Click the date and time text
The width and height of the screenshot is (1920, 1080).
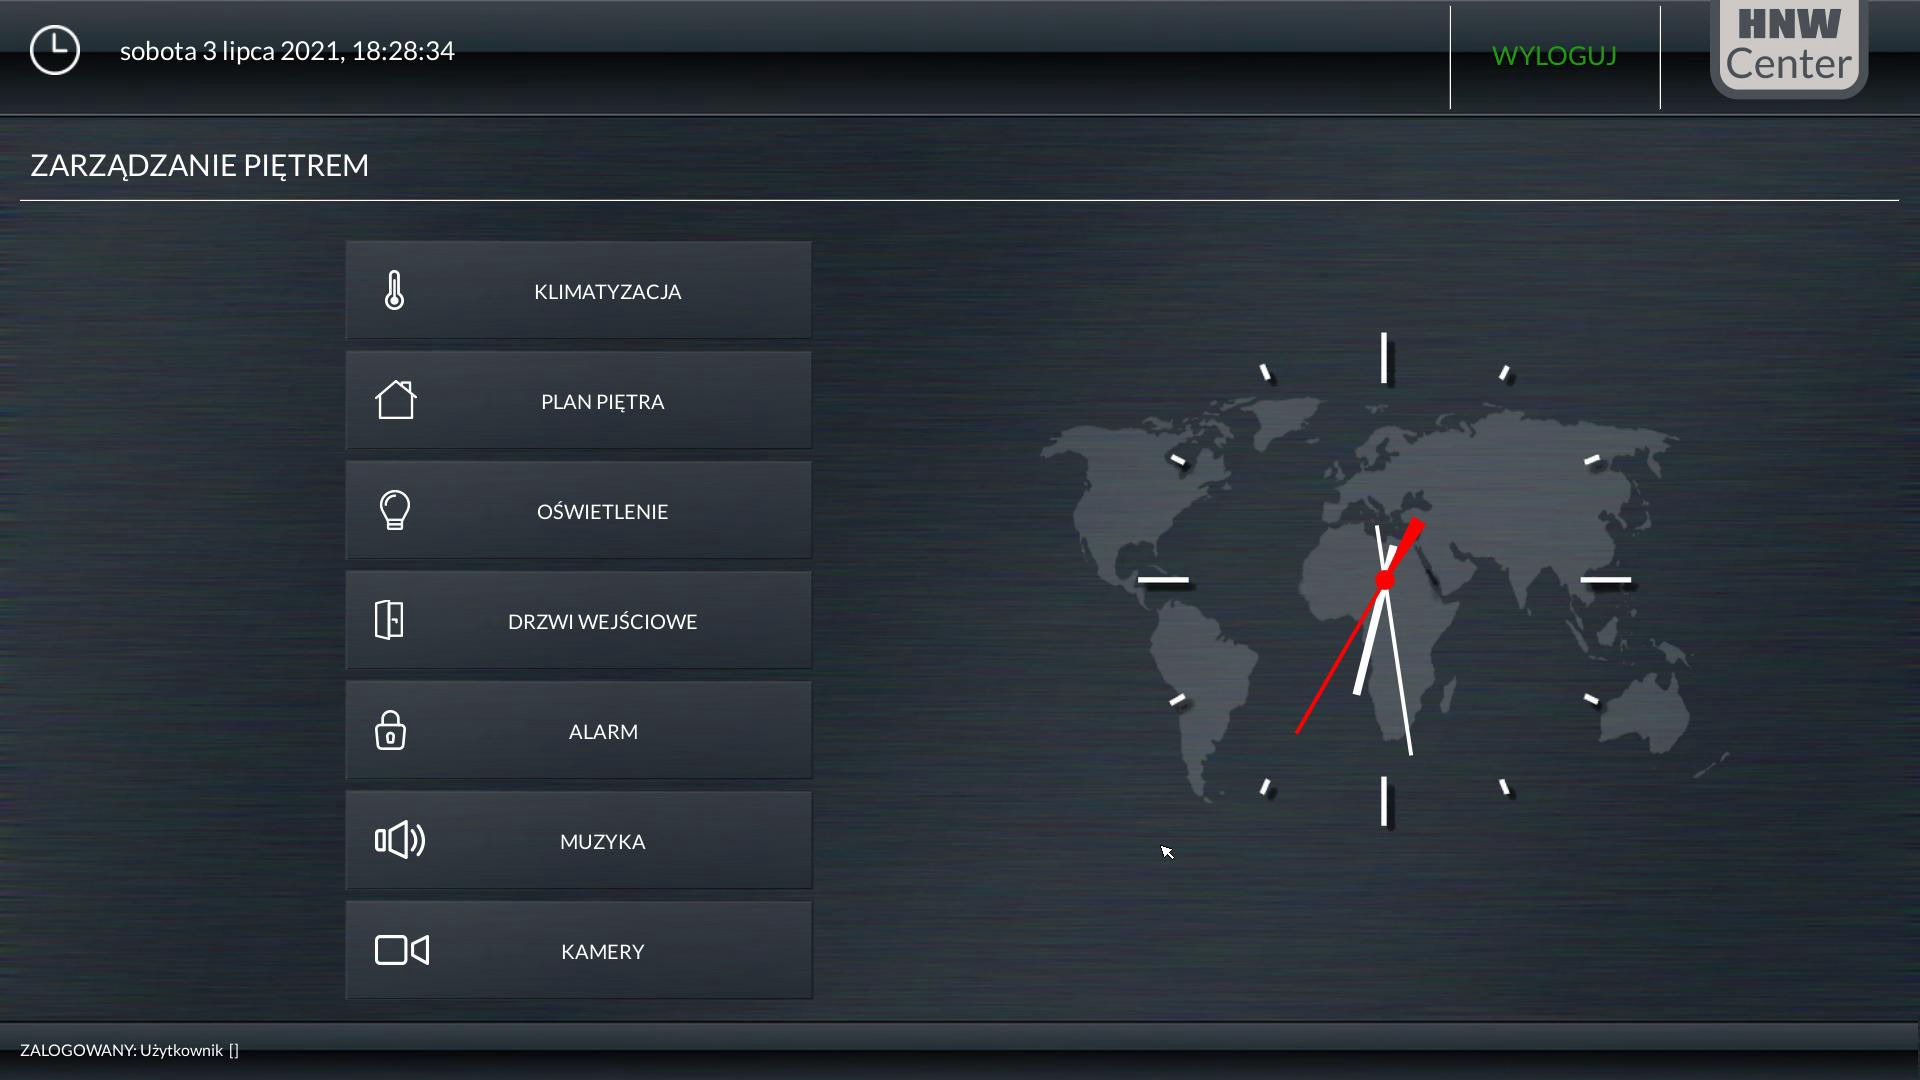(287, 51)
